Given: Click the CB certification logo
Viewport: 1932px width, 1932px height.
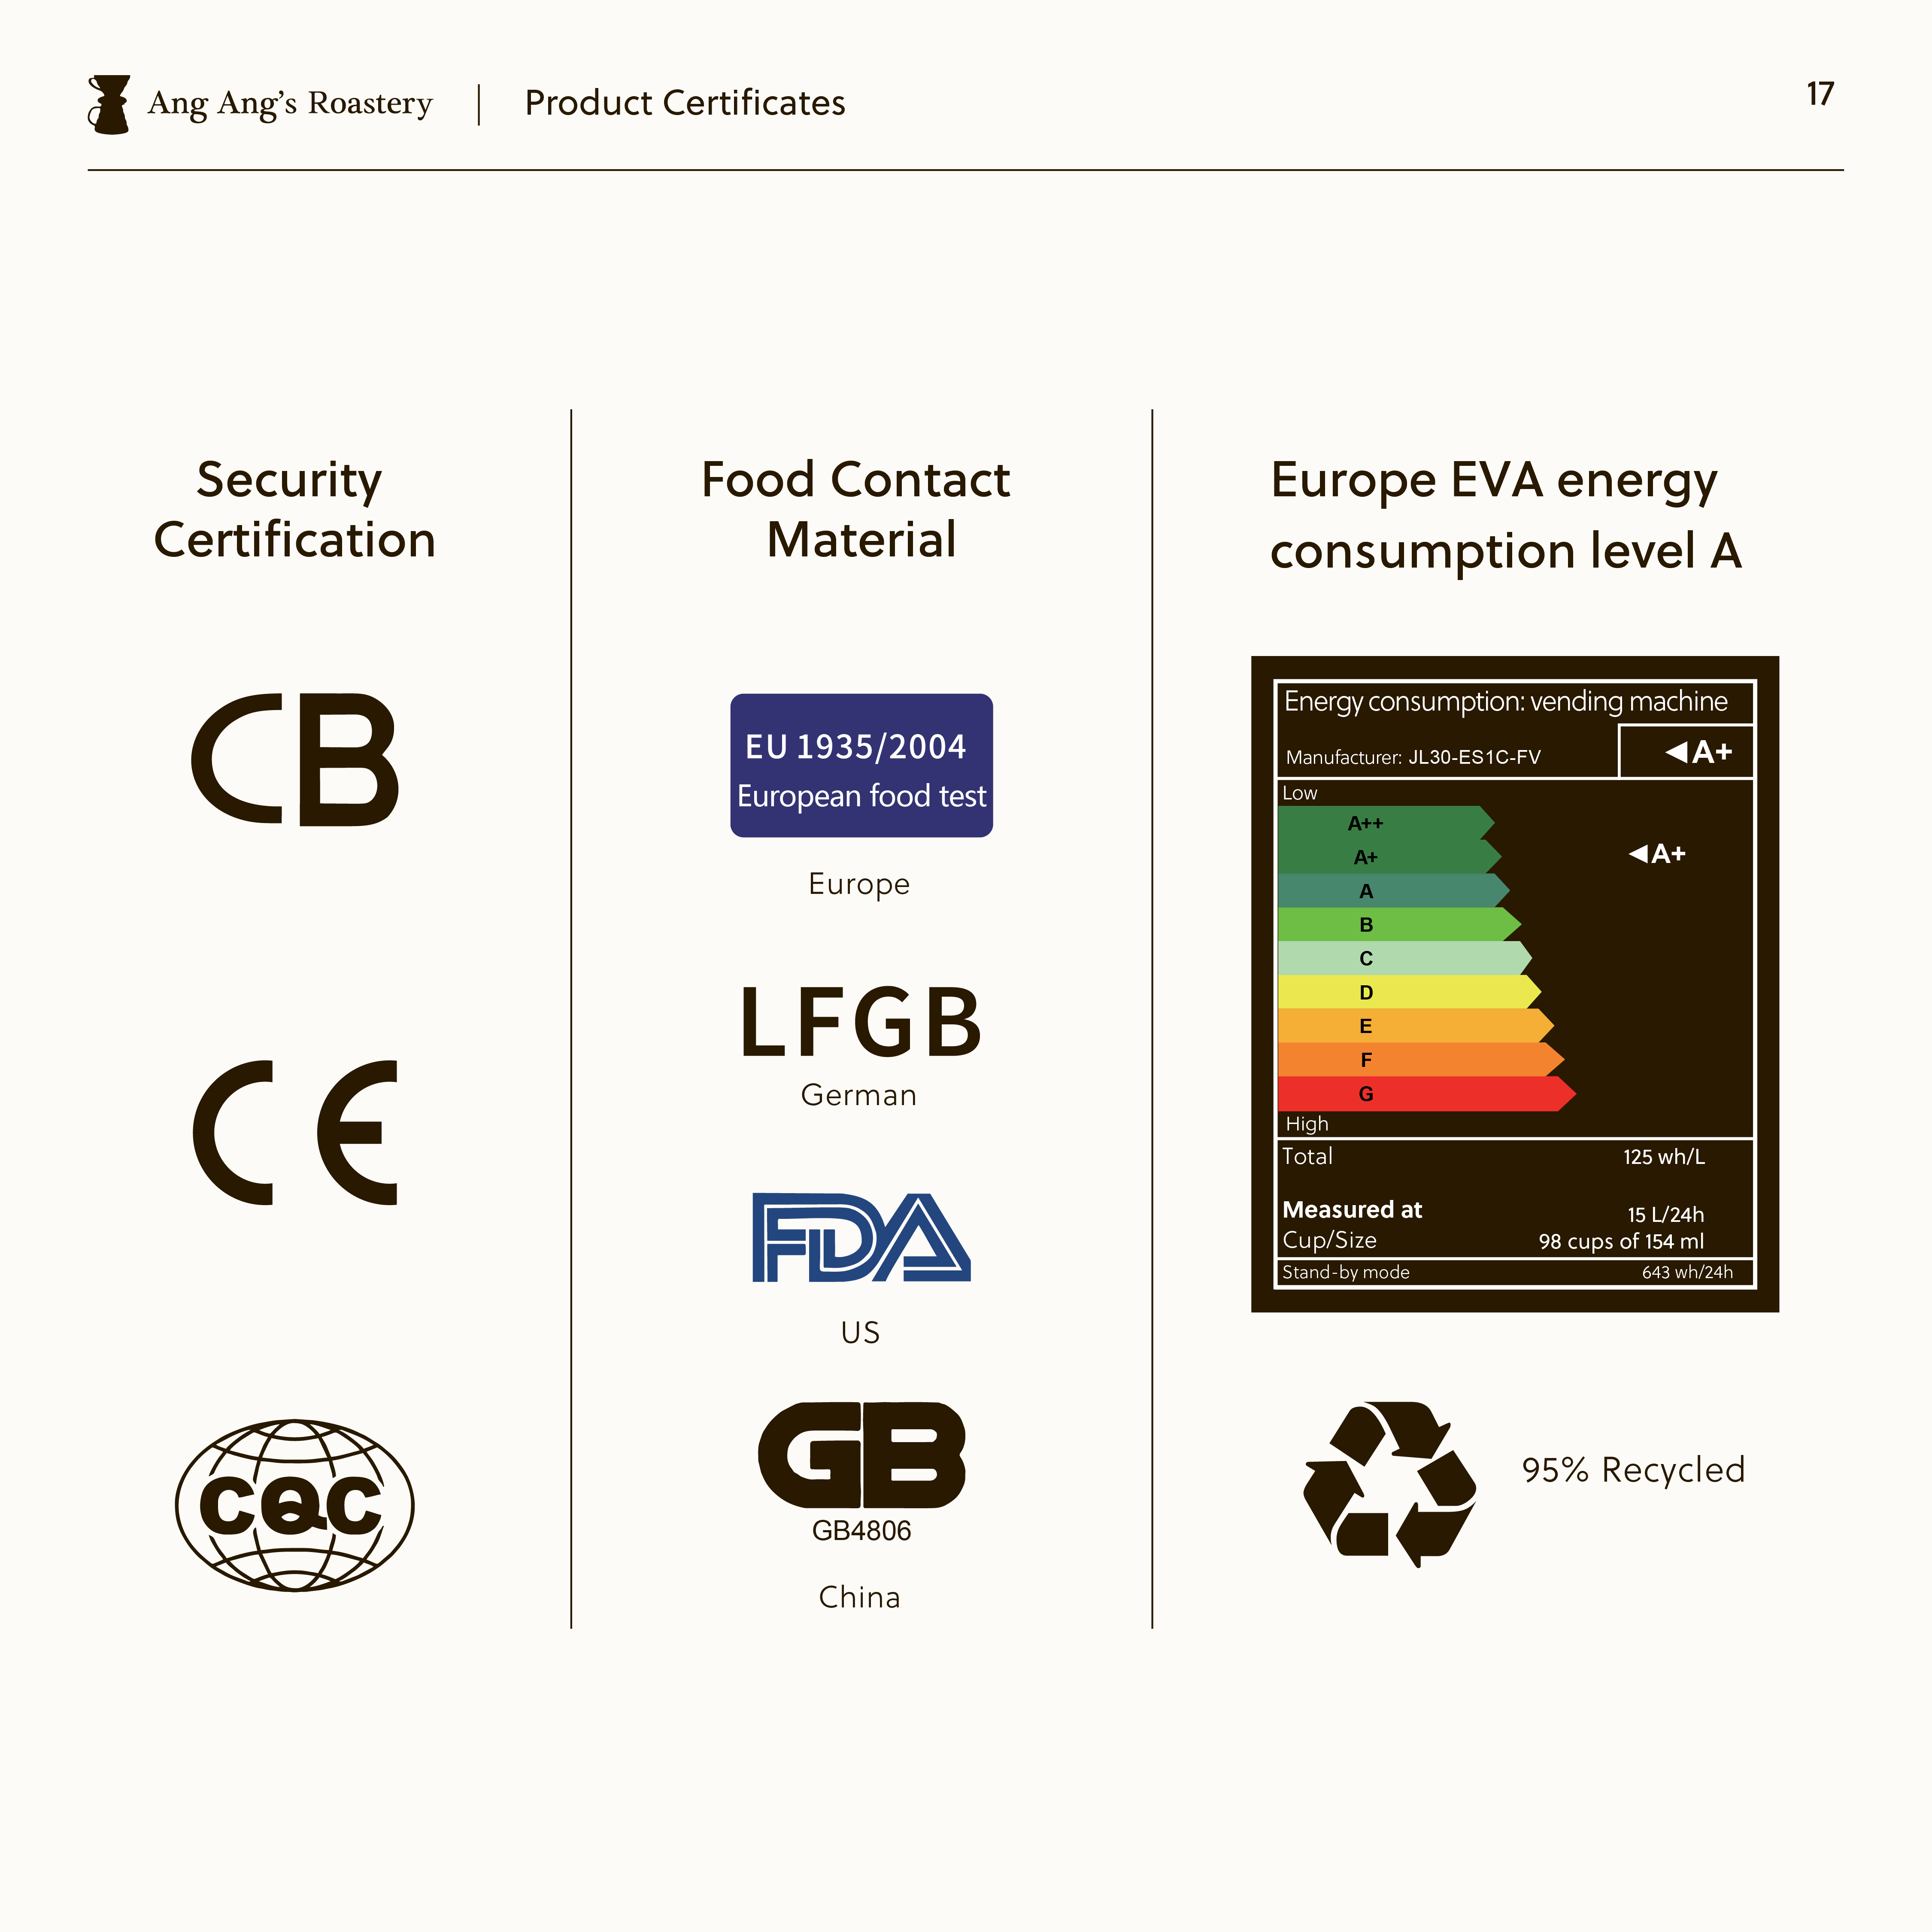Looking at the screenshot, I should [x=295, y=759].
